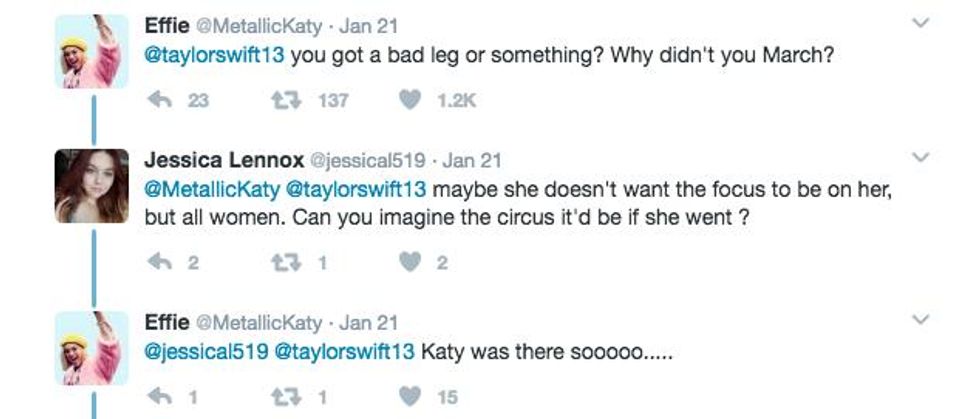This screenshot has height=419, width=980.
Task: Open @taylorswift13 mention in first tweet
Action: (x=215, y=54)
